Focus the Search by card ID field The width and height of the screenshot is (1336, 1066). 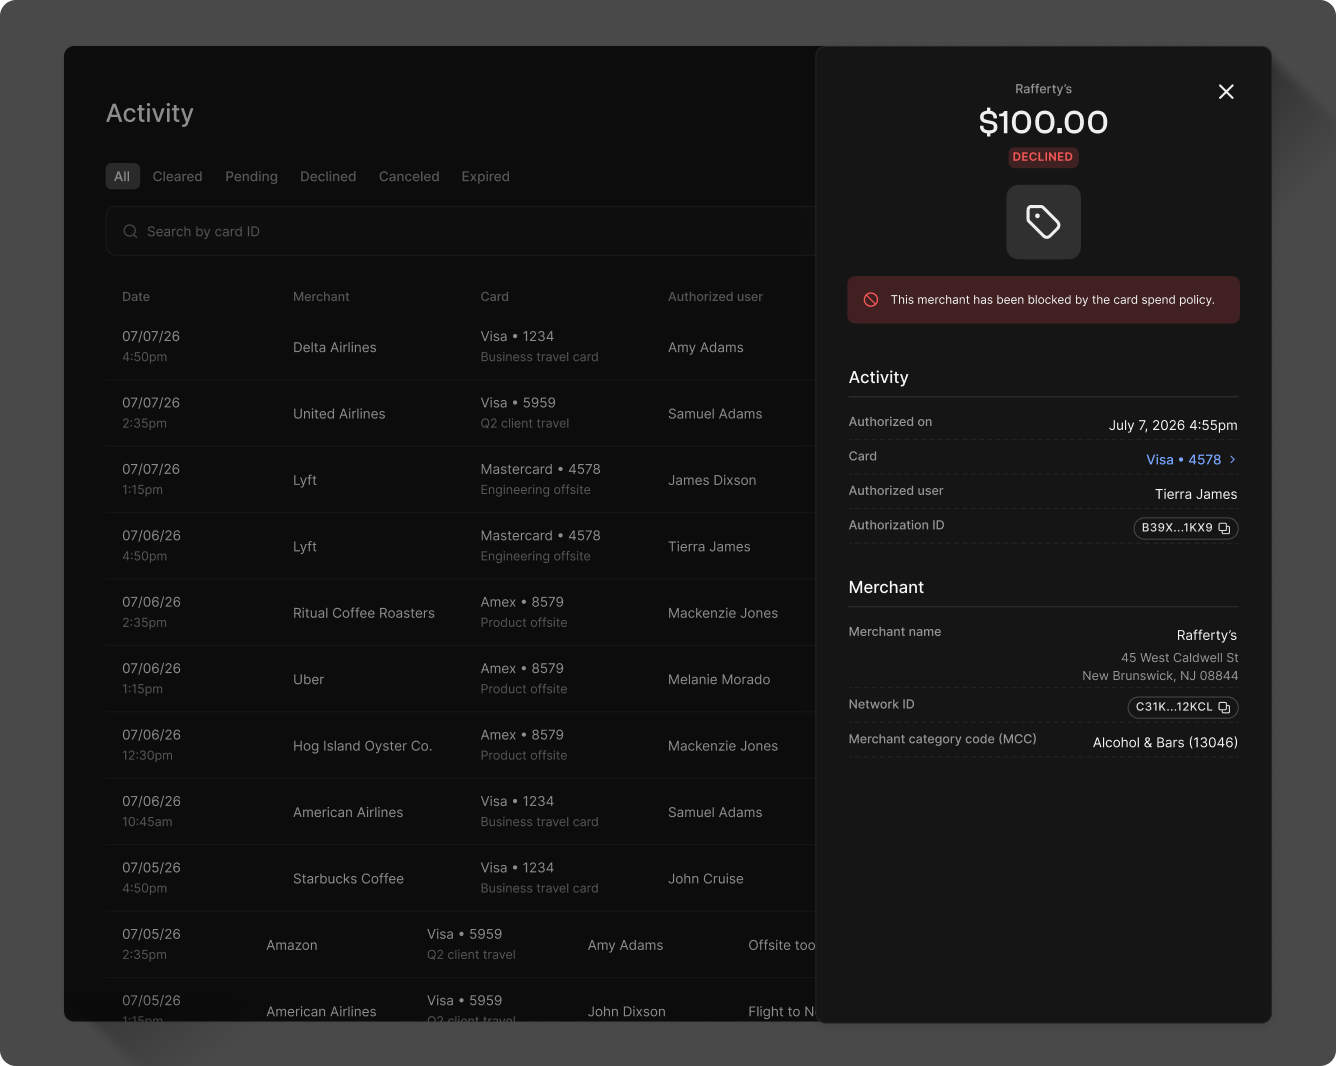point(461,231)
